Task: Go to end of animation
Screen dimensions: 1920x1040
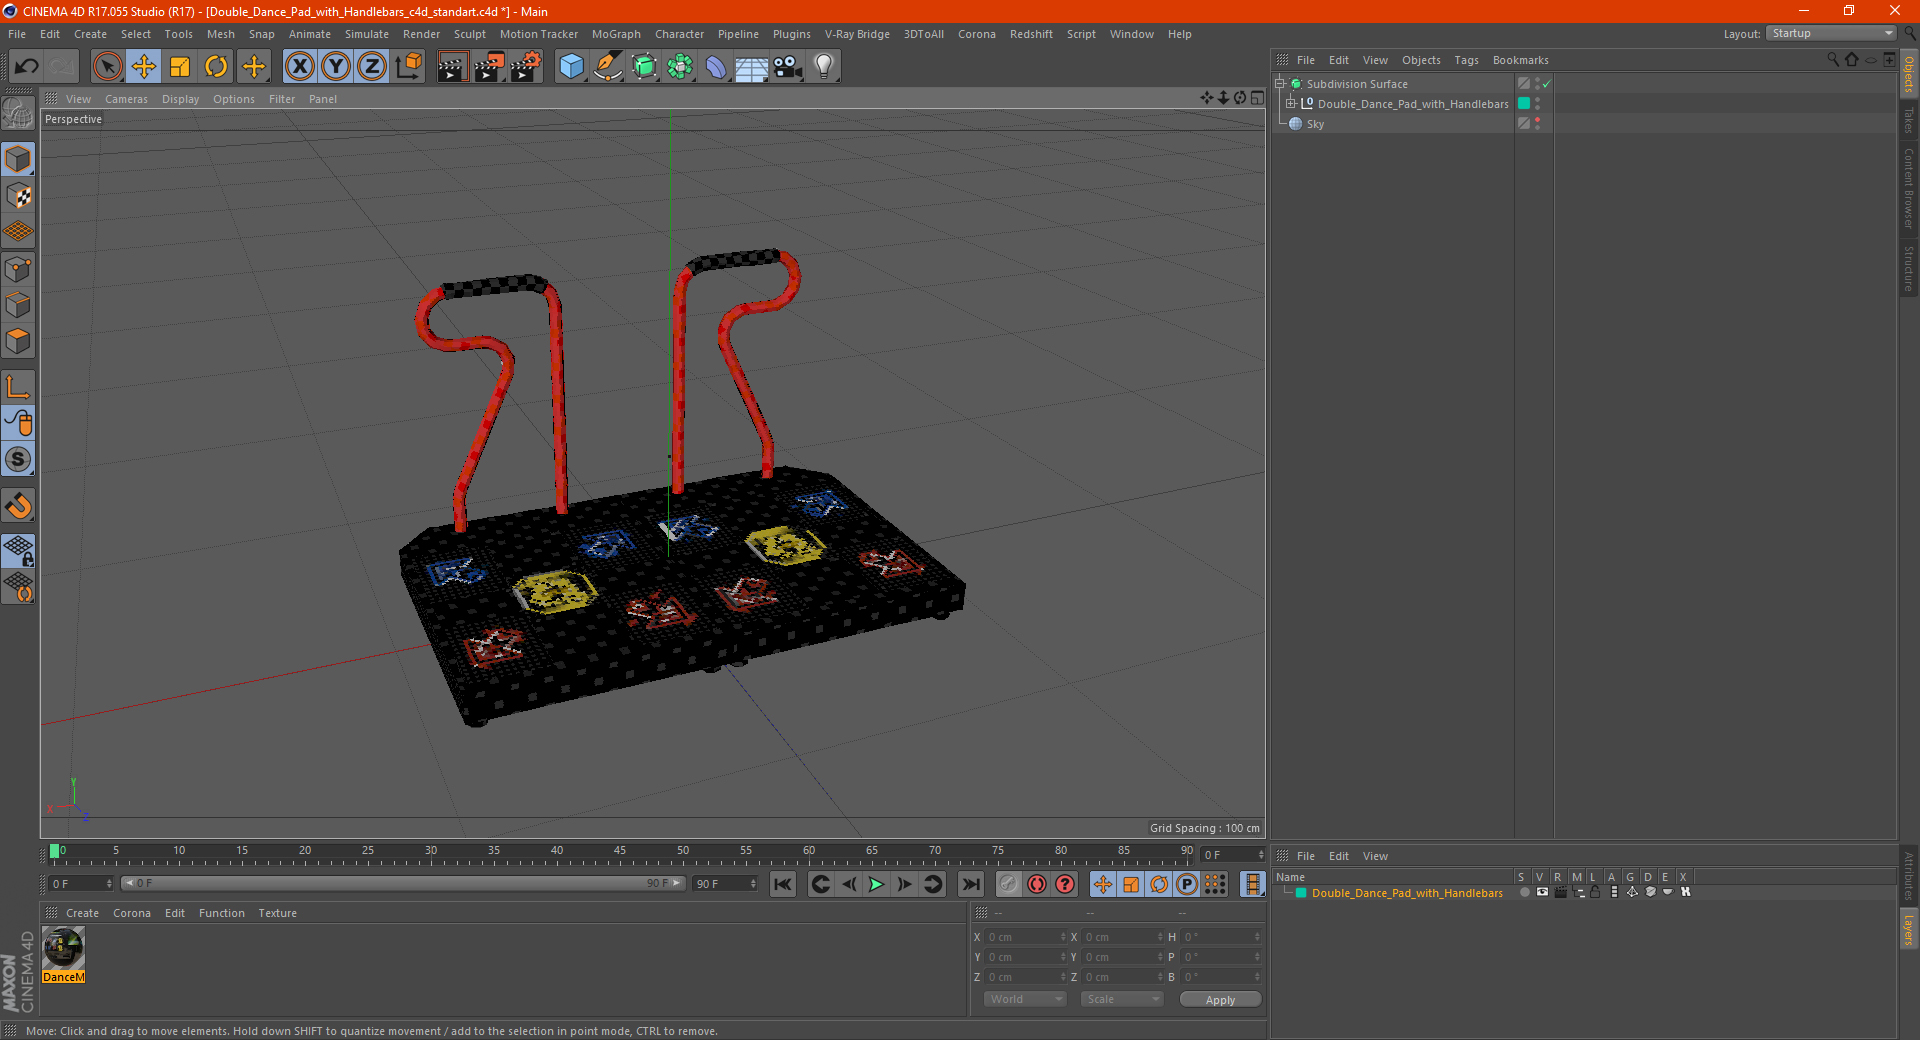Action: tap(970, 884)
